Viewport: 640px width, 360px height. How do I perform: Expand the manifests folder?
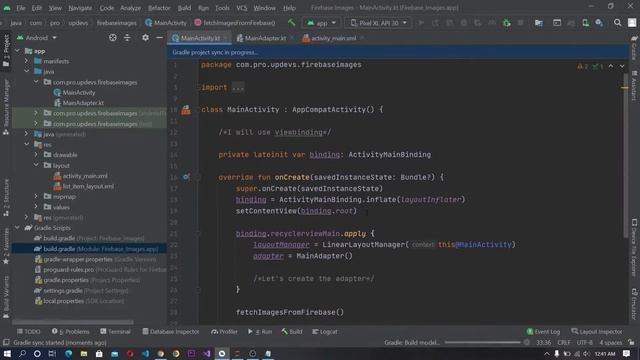point(27,61)
